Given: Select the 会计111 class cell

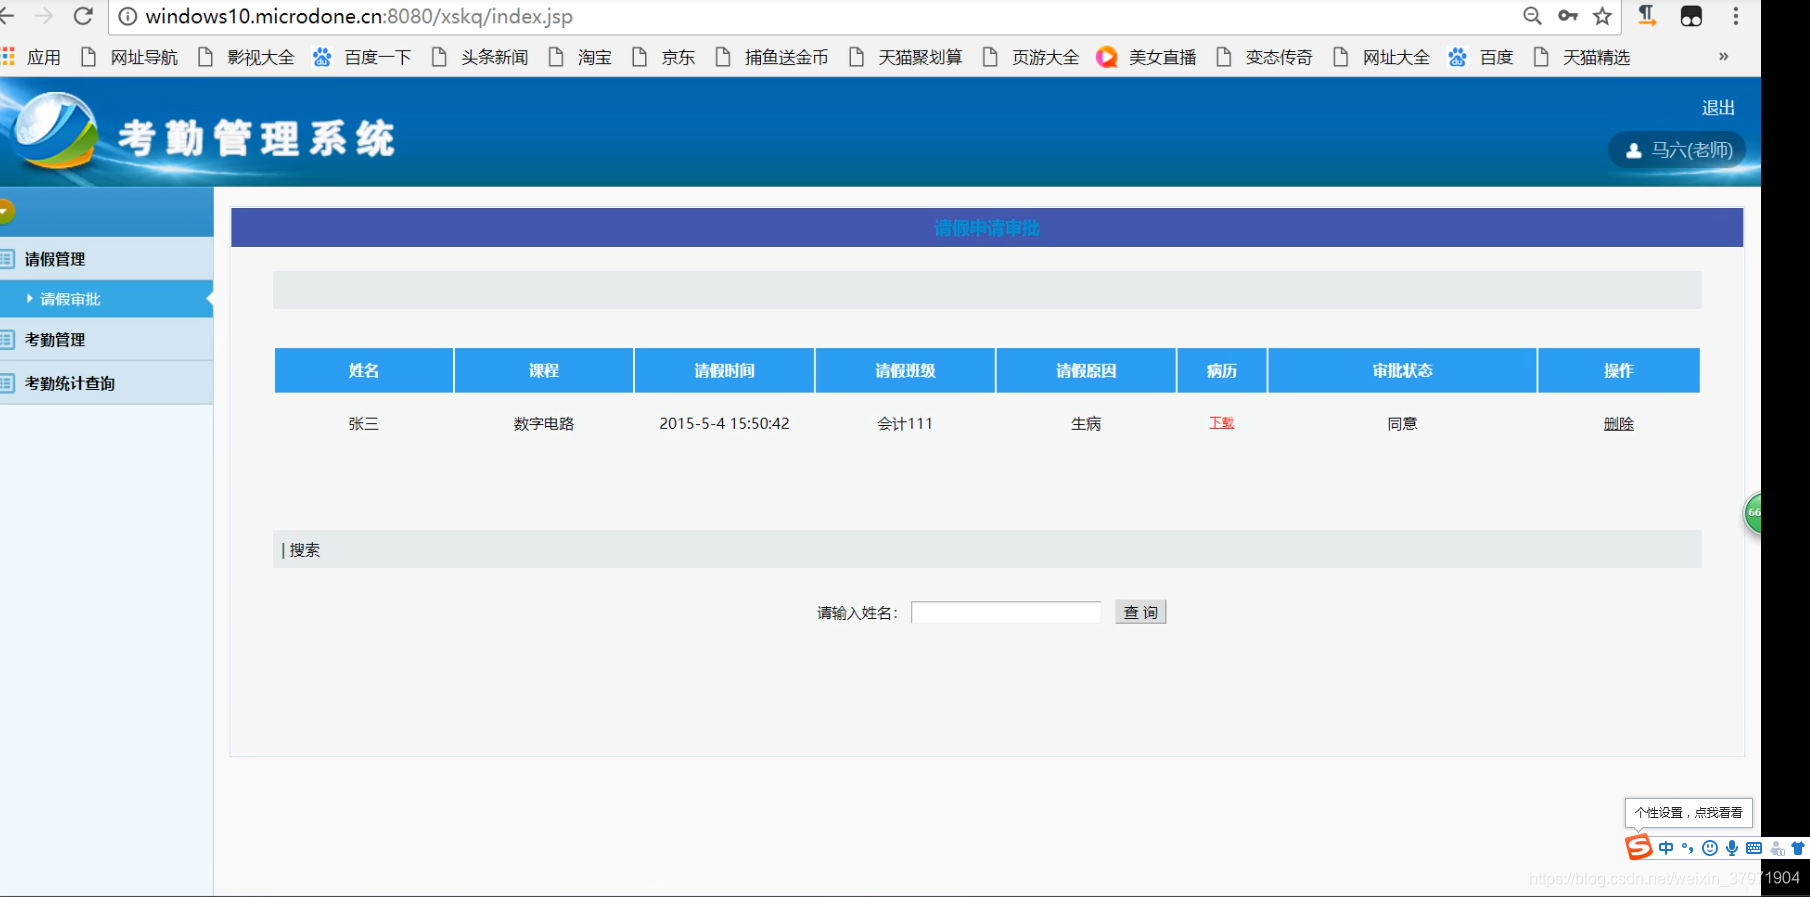Looking at the screenshot, I should 905,424.
